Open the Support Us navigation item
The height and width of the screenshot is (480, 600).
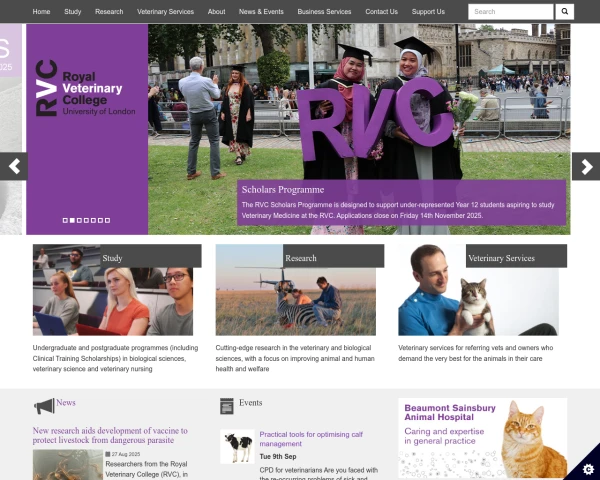click(x=428, y=12)
